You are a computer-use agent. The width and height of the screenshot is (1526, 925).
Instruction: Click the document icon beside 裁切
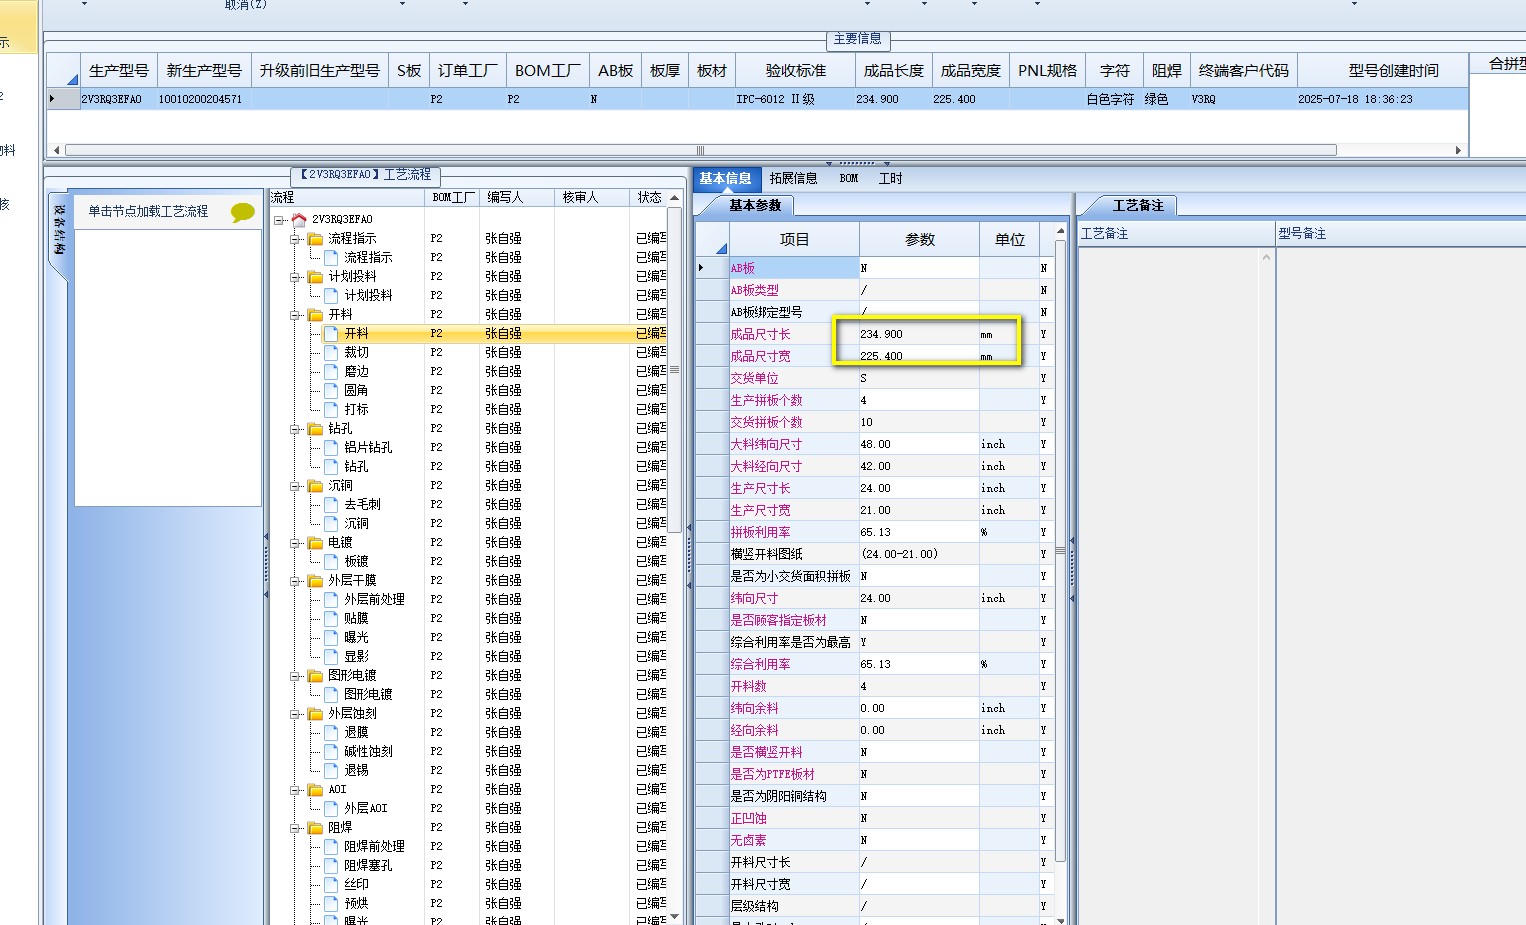pos(331,352)
